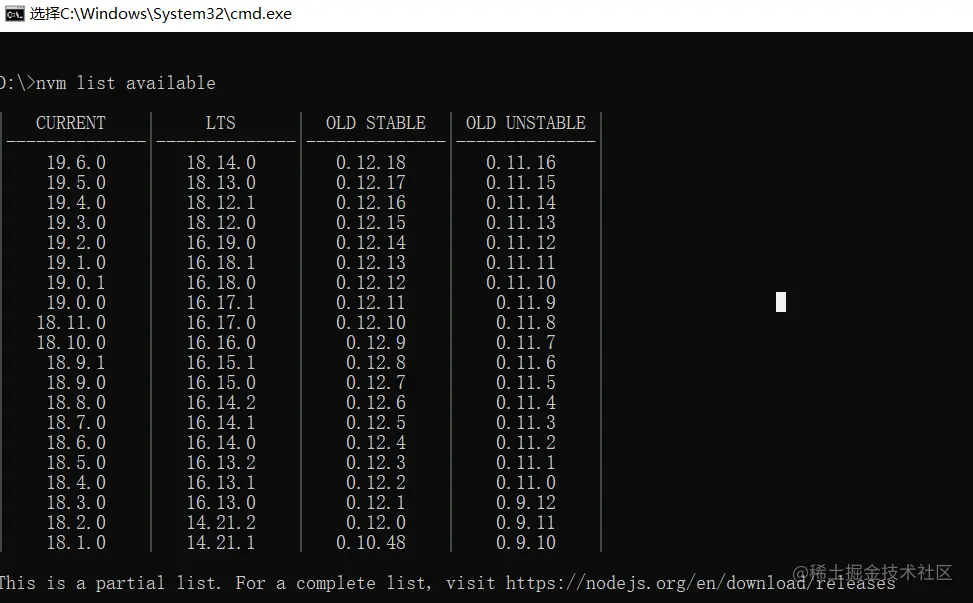This screenshot has height=603, width=973.
Task: Click old unstable version 0.9.10
Action: pyautogui.click(x=526, y=542)
